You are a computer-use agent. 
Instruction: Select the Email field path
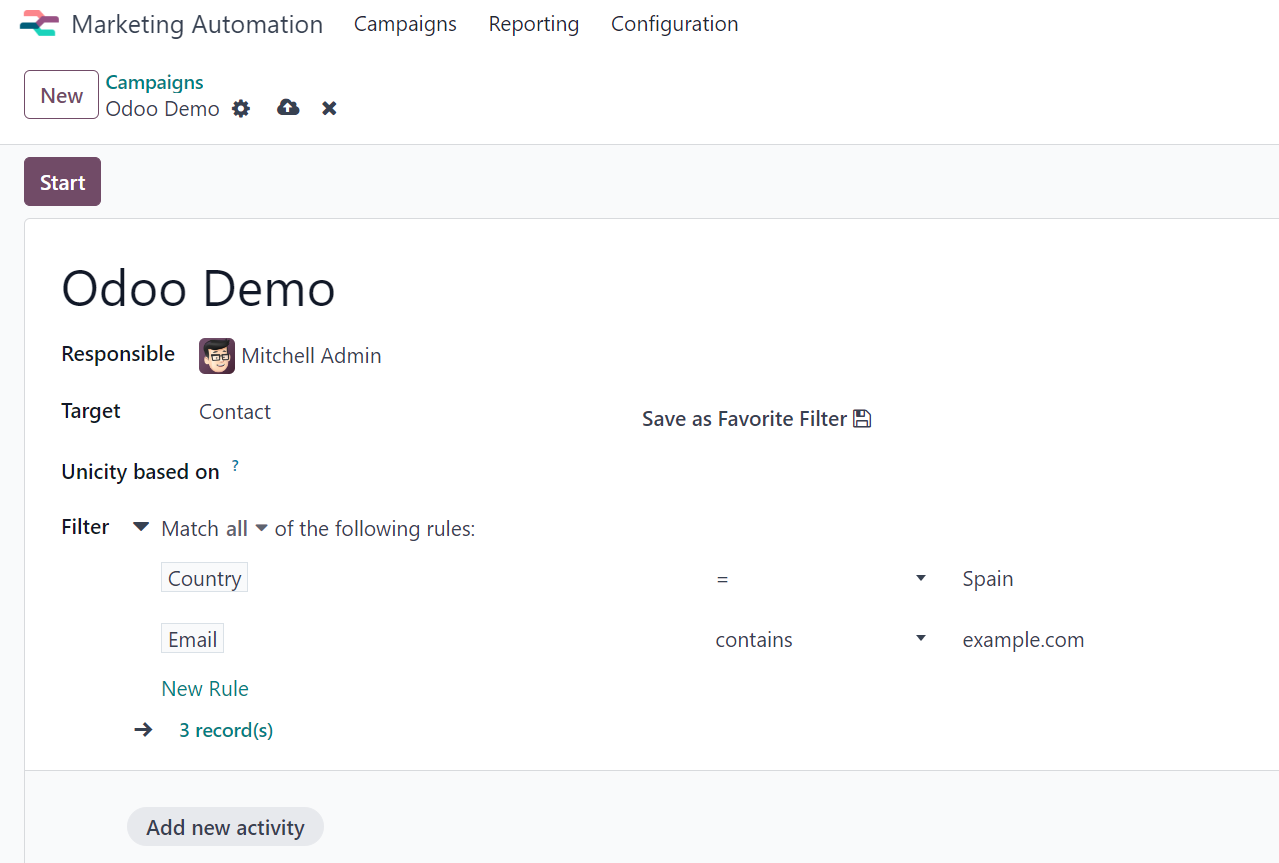tap(192, 639)
